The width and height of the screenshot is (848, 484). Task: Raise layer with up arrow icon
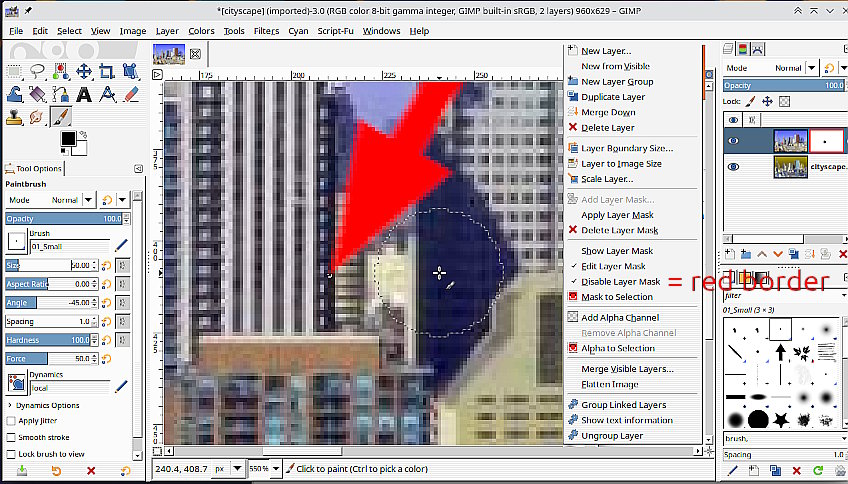tap(761, 253)
